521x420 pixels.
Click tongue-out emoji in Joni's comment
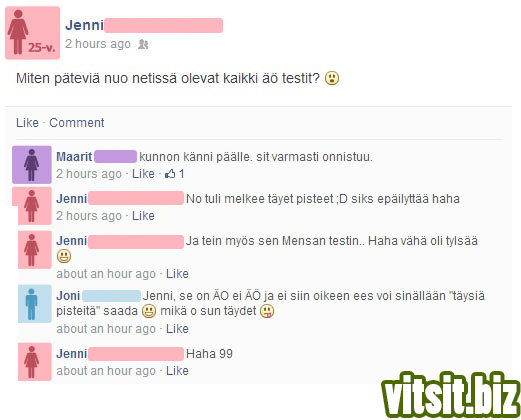click(x=267, y=311)
